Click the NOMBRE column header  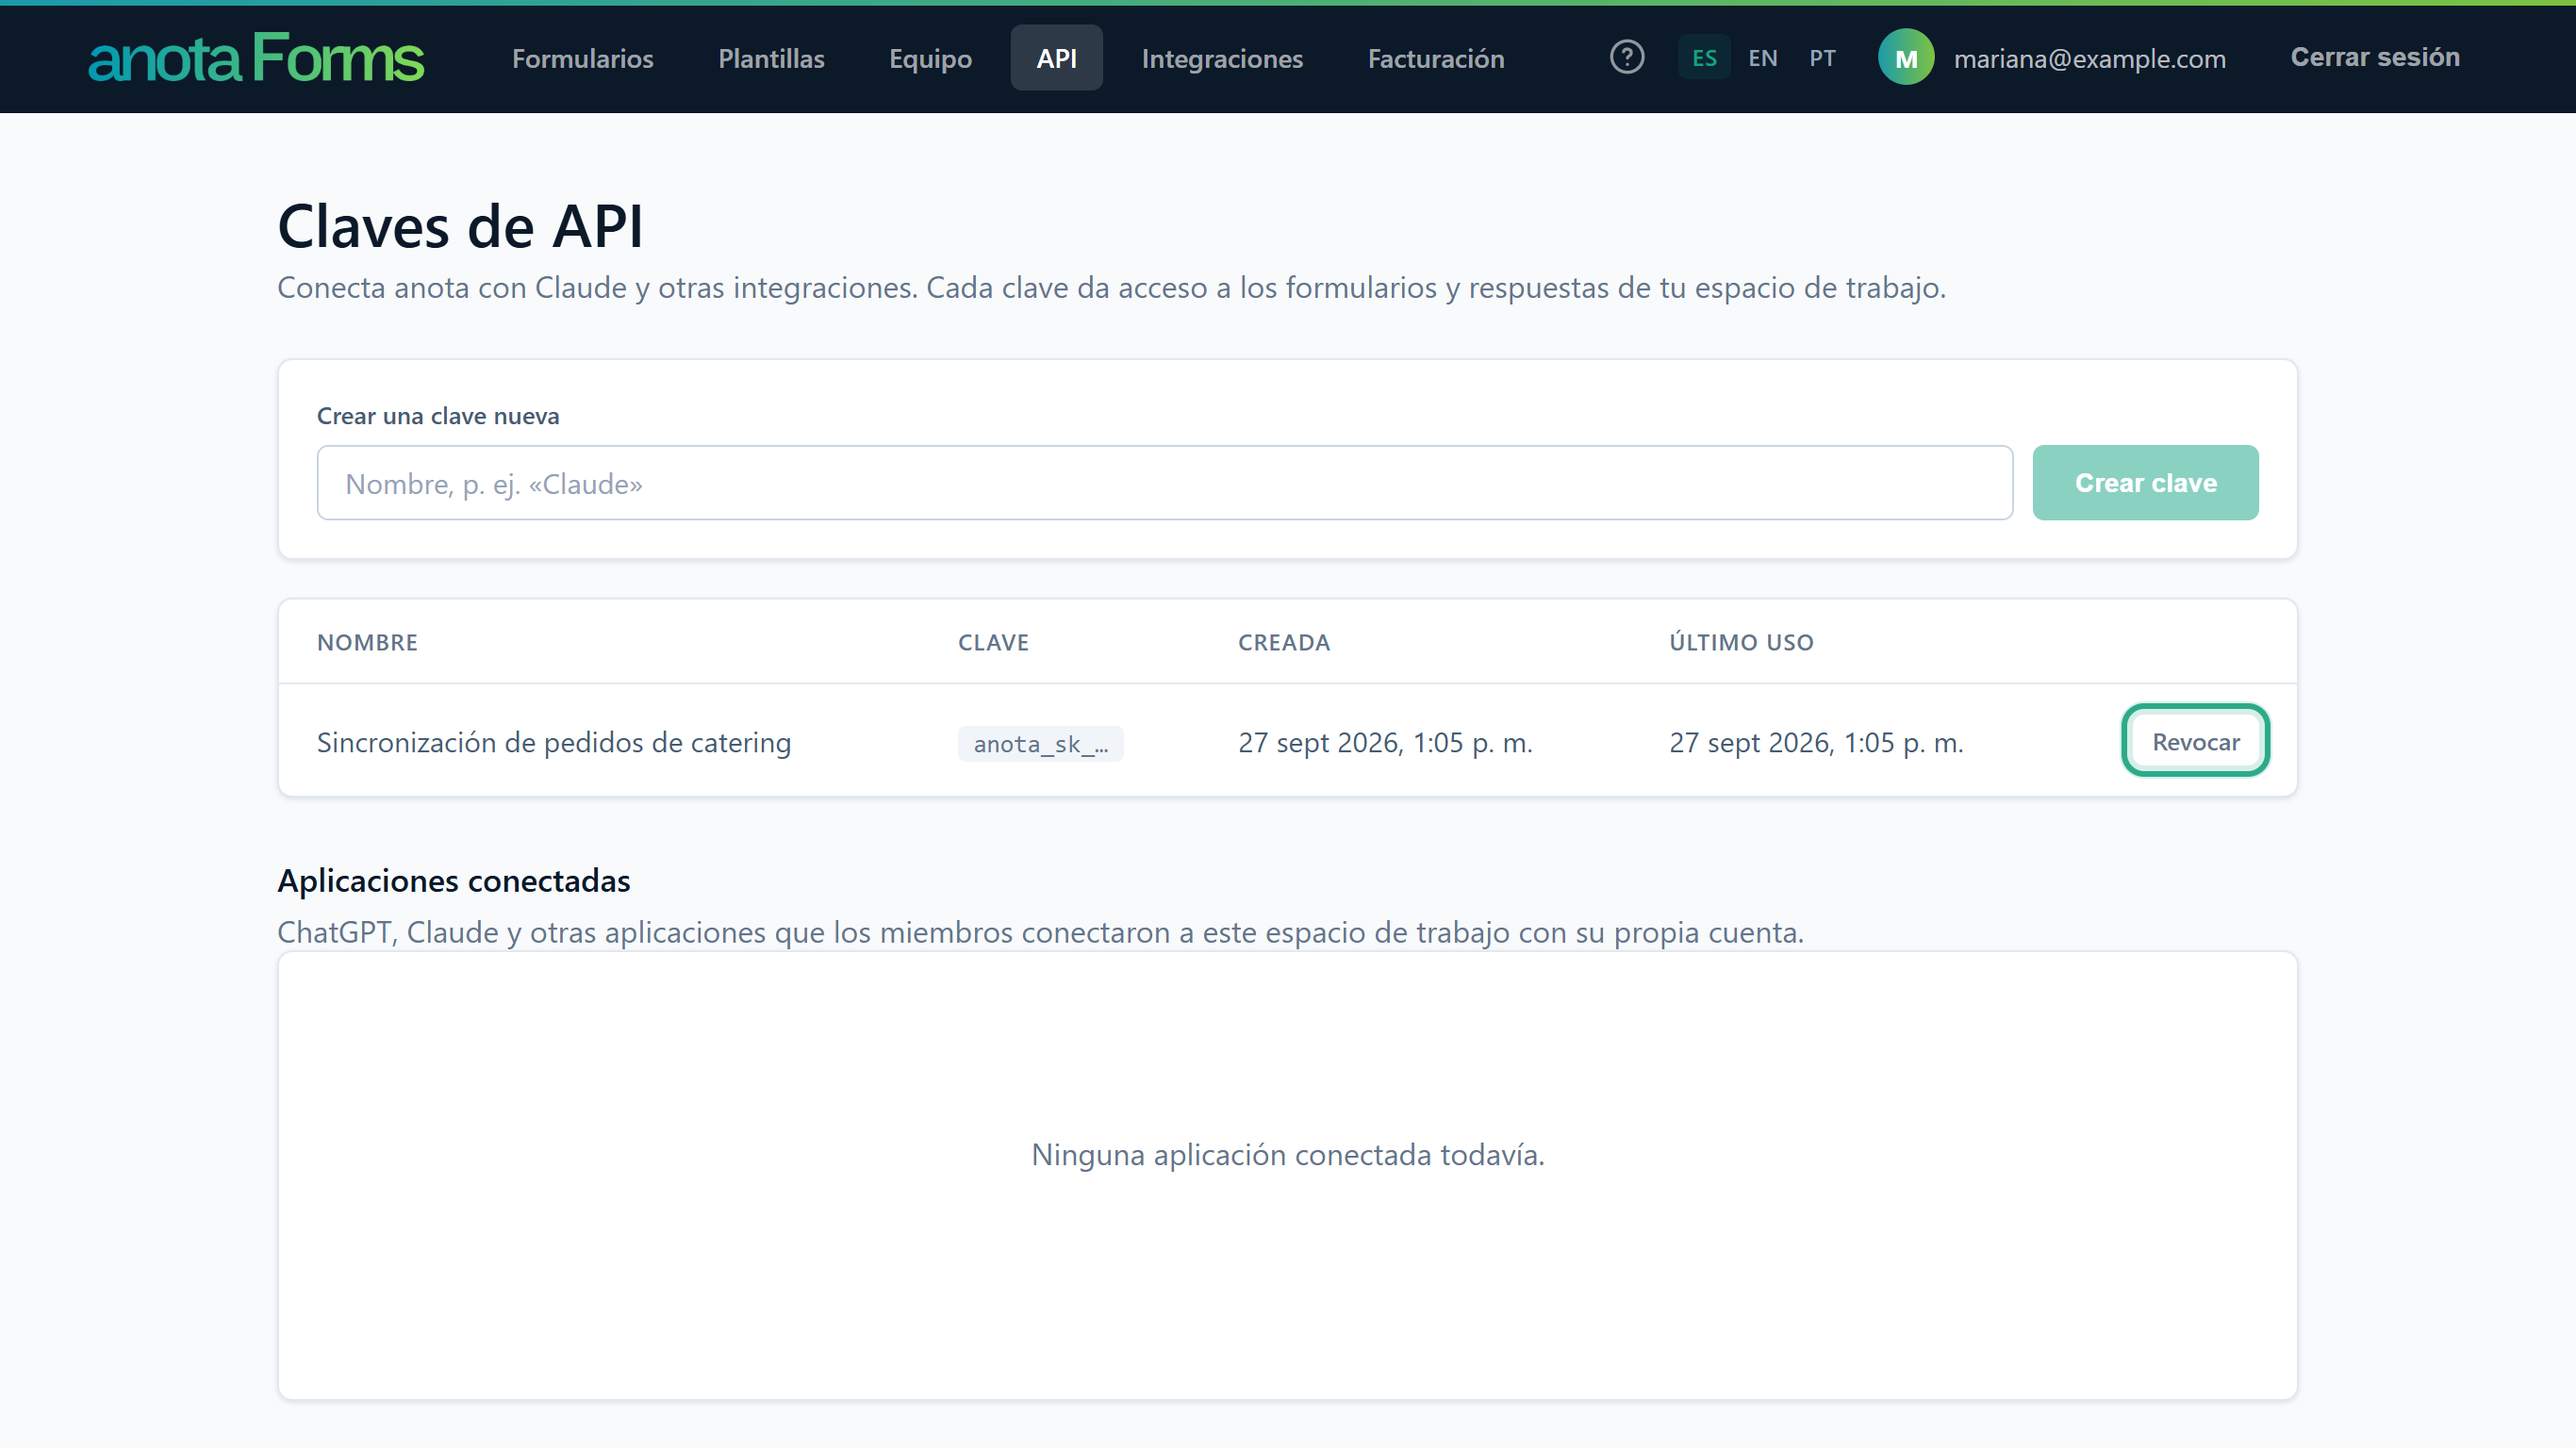367,642
